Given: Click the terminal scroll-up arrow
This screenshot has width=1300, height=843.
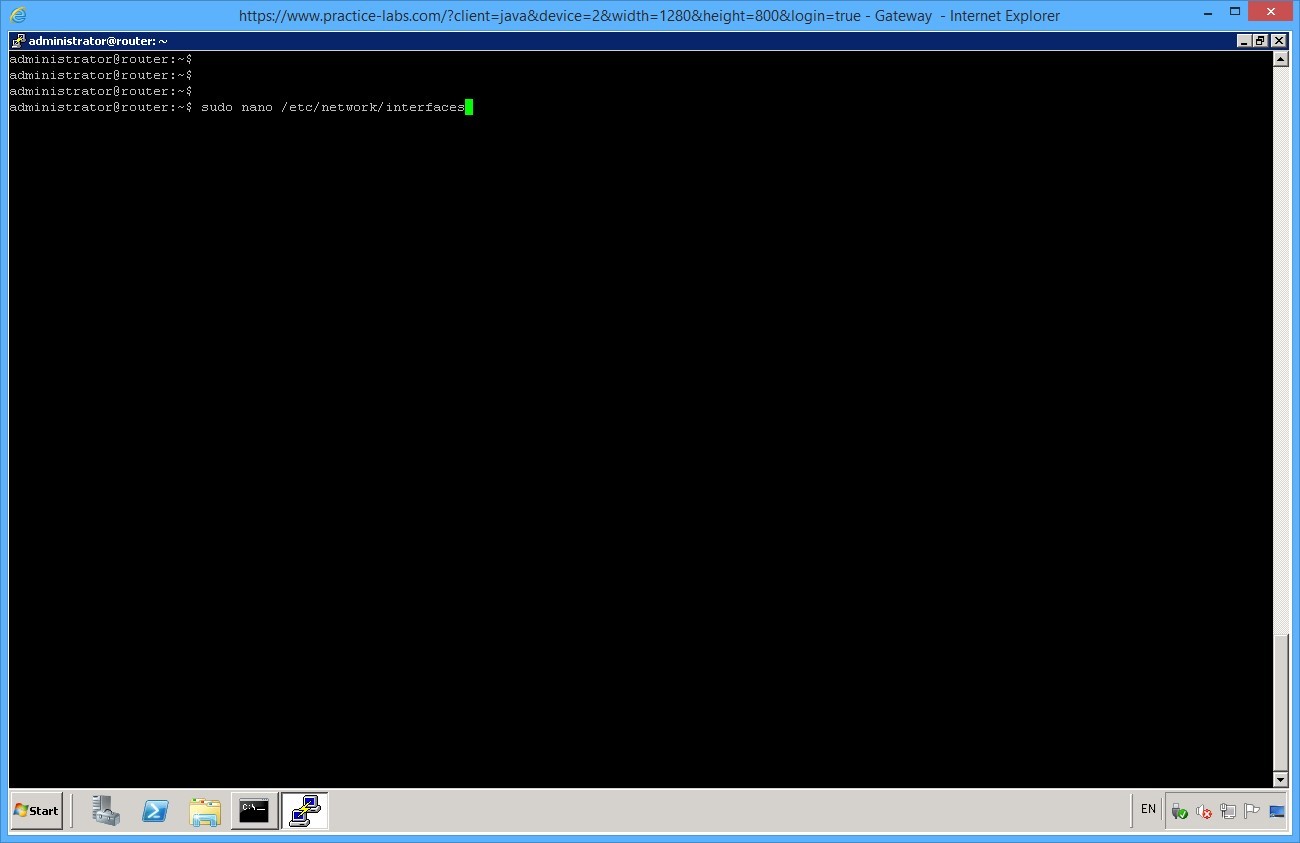Looking at the screenshot, I should (x=1282, y=57).
